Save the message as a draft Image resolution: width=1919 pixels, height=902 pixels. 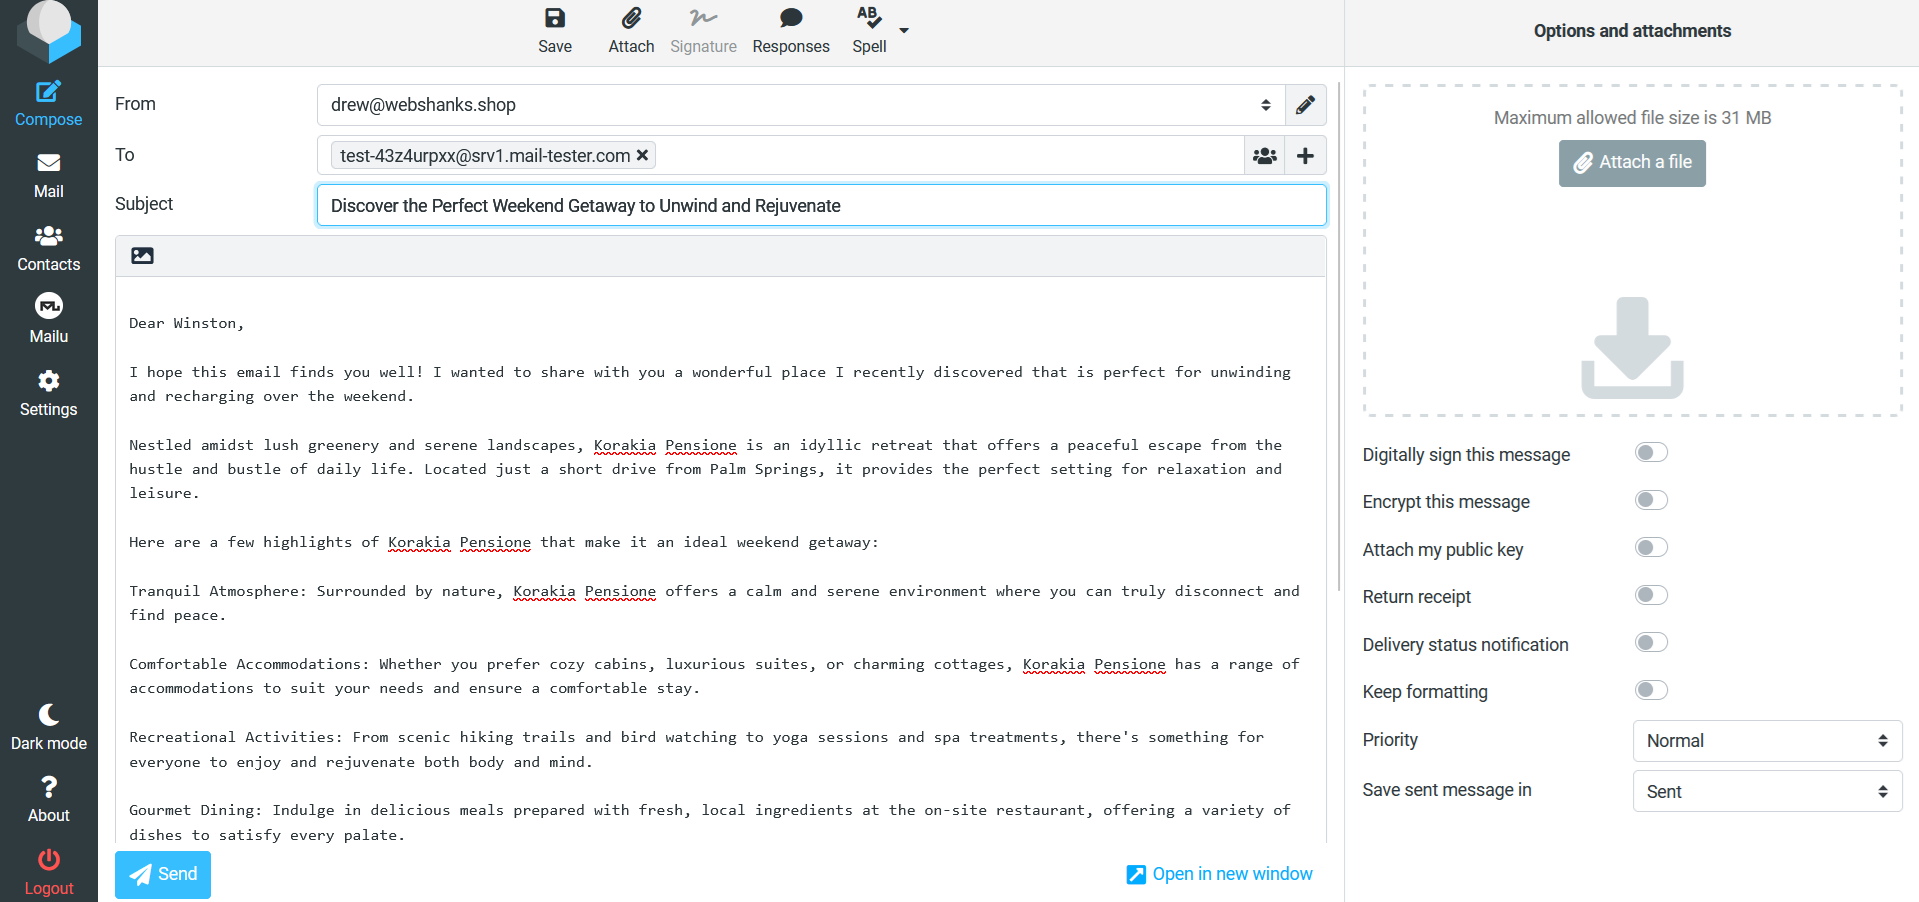click(555, 31)
